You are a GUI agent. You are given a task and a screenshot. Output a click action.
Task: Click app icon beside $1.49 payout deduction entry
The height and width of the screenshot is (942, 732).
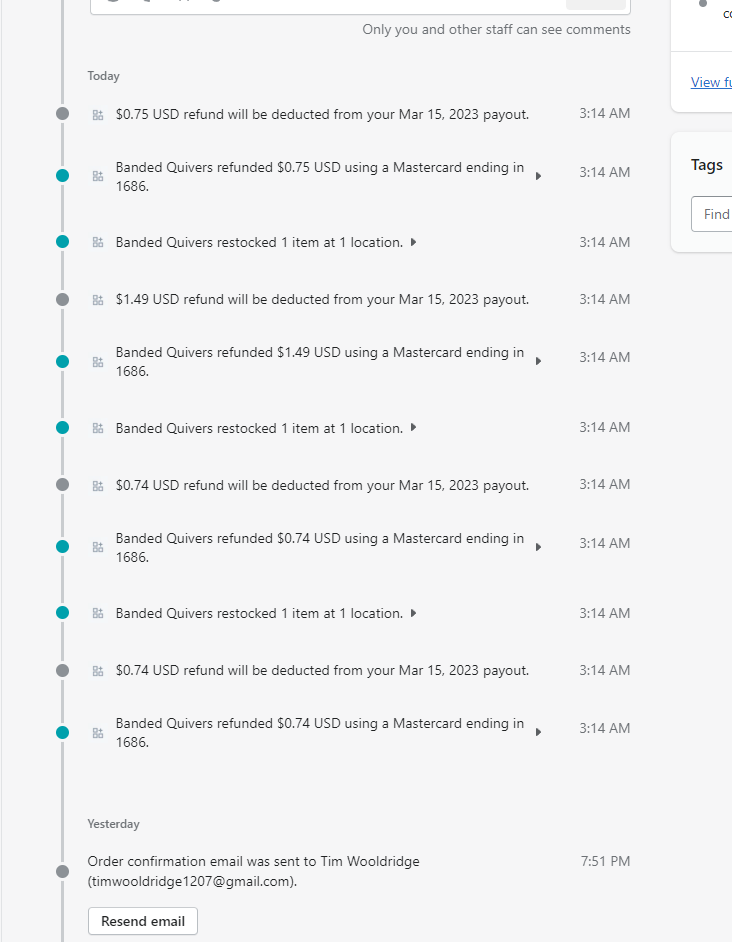[98, 300]
